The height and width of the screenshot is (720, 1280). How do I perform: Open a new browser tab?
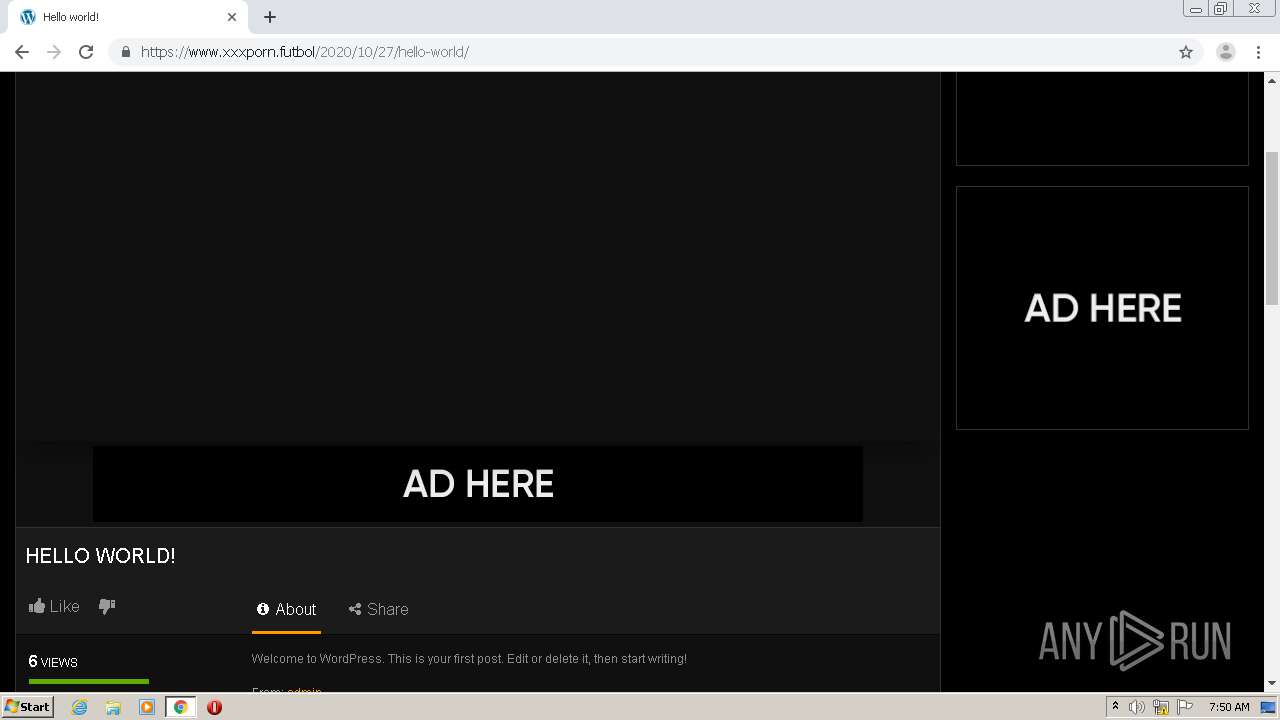[x=270, y=17]
